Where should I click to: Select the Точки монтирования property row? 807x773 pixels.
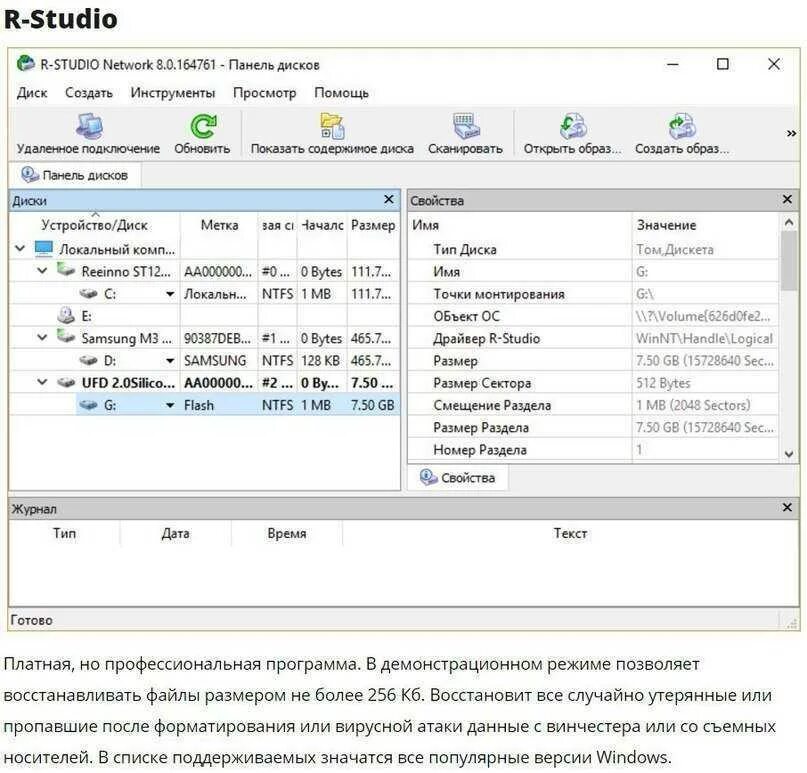tap(594, 294)
